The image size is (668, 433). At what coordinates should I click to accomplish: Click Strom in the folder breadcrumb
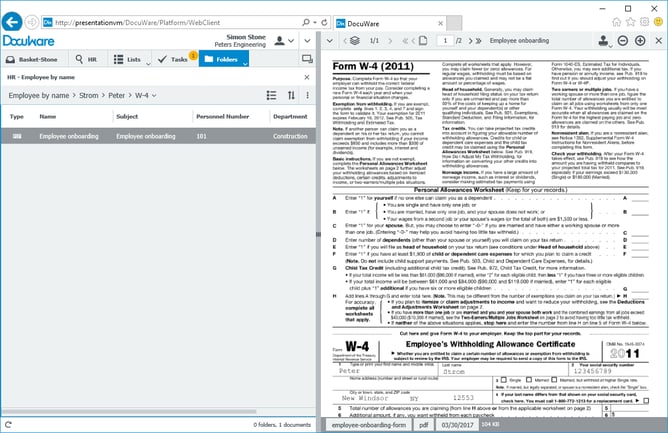tap(94, 96)
